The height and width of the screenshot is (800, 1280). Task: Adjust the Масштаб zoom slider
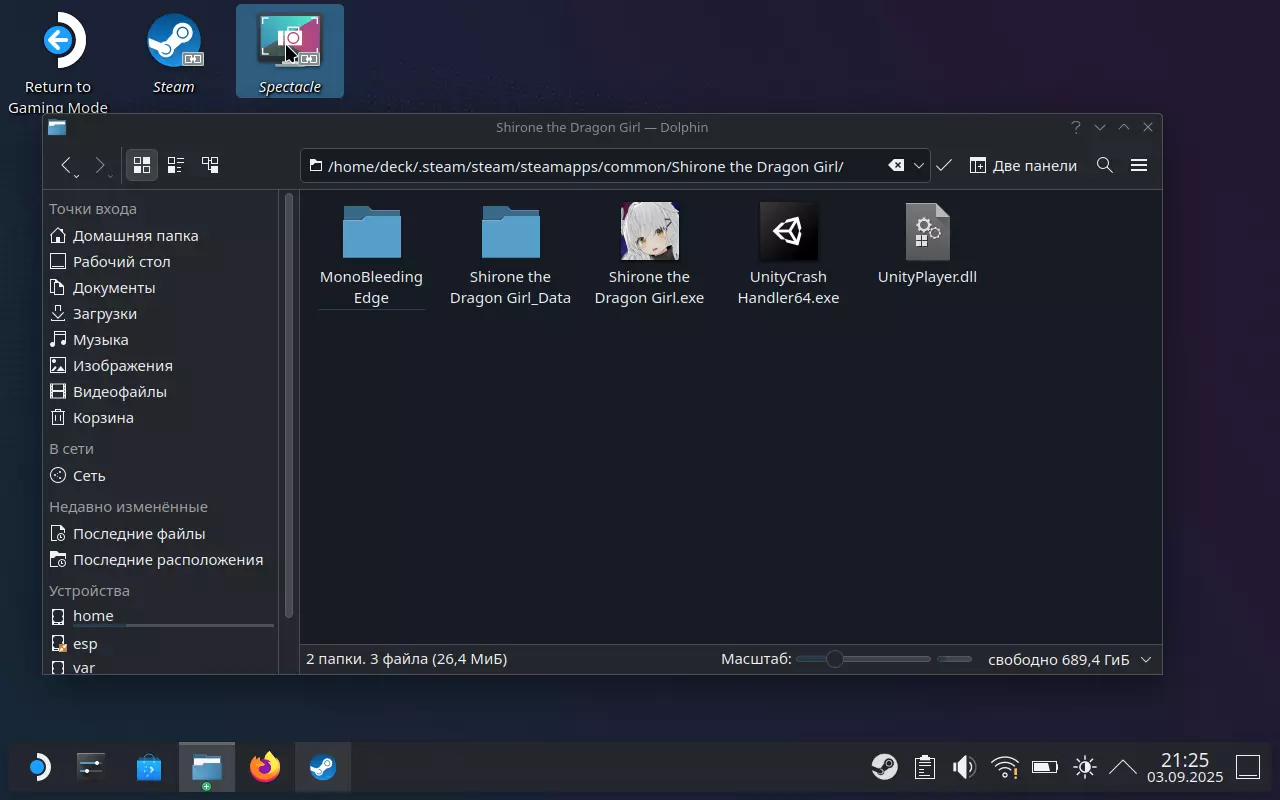point(863,659)
